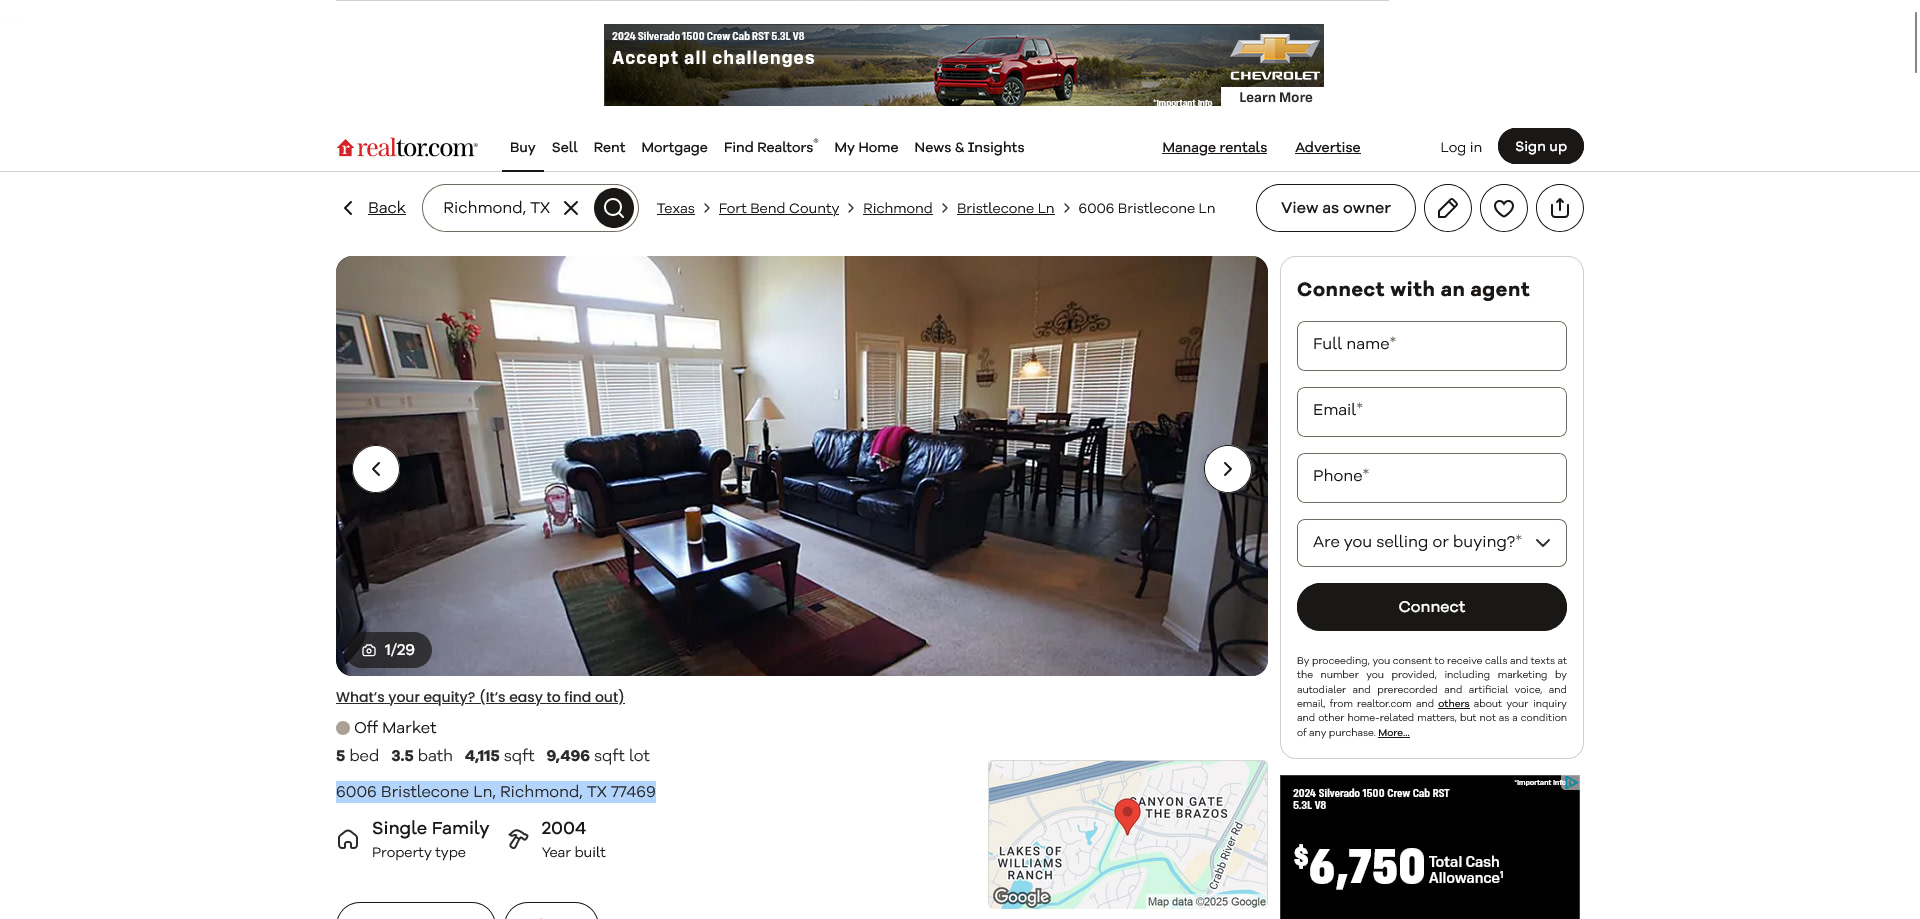
Task: Click the magnifying glass search icon
Action: point(614,208)
